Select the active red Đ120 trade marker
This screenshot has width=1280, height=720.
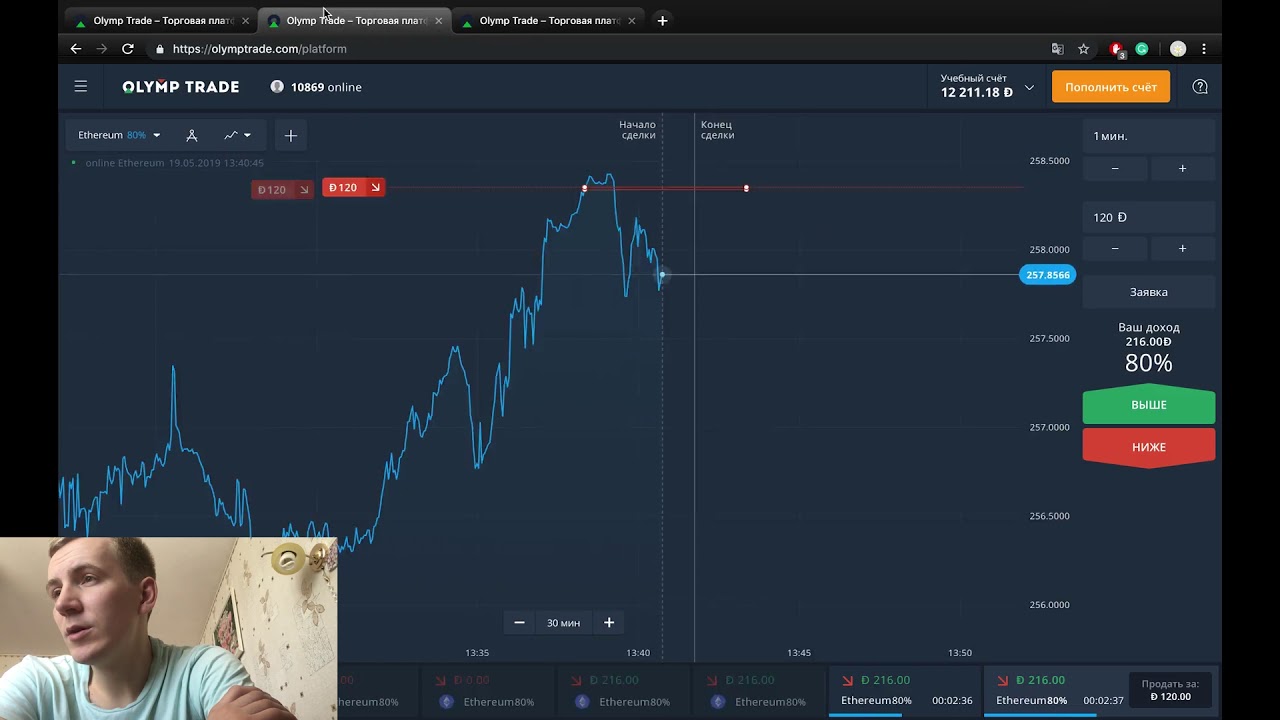coord(354,187)
